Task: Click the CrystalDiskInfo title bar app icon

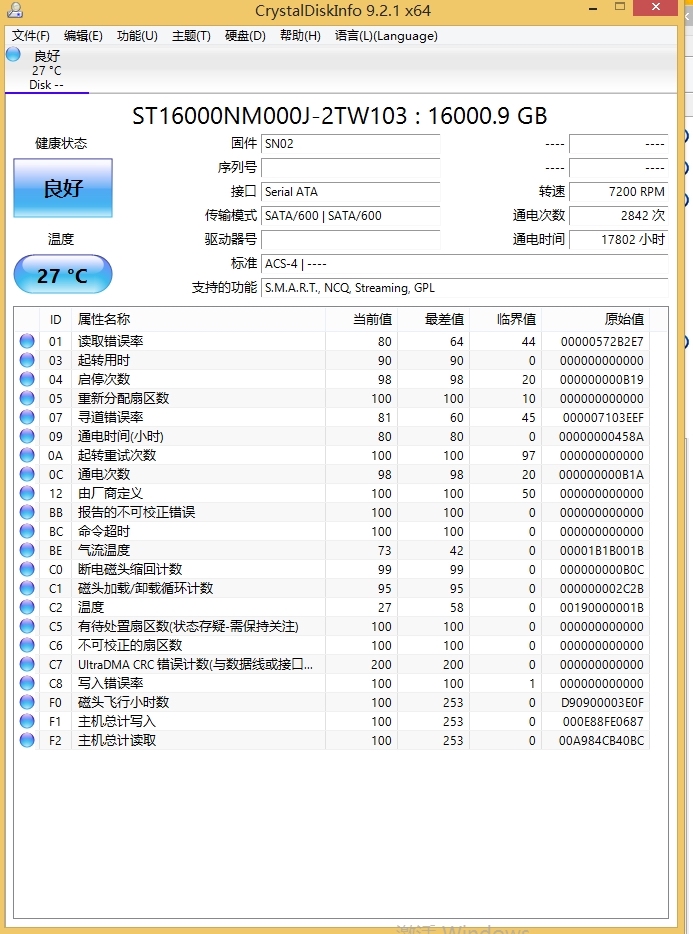Action: coord(14,10)
